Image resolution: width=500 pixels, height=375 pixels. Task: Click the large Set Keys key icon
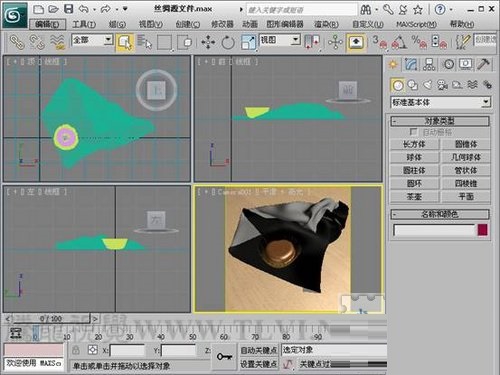(224, 357)
